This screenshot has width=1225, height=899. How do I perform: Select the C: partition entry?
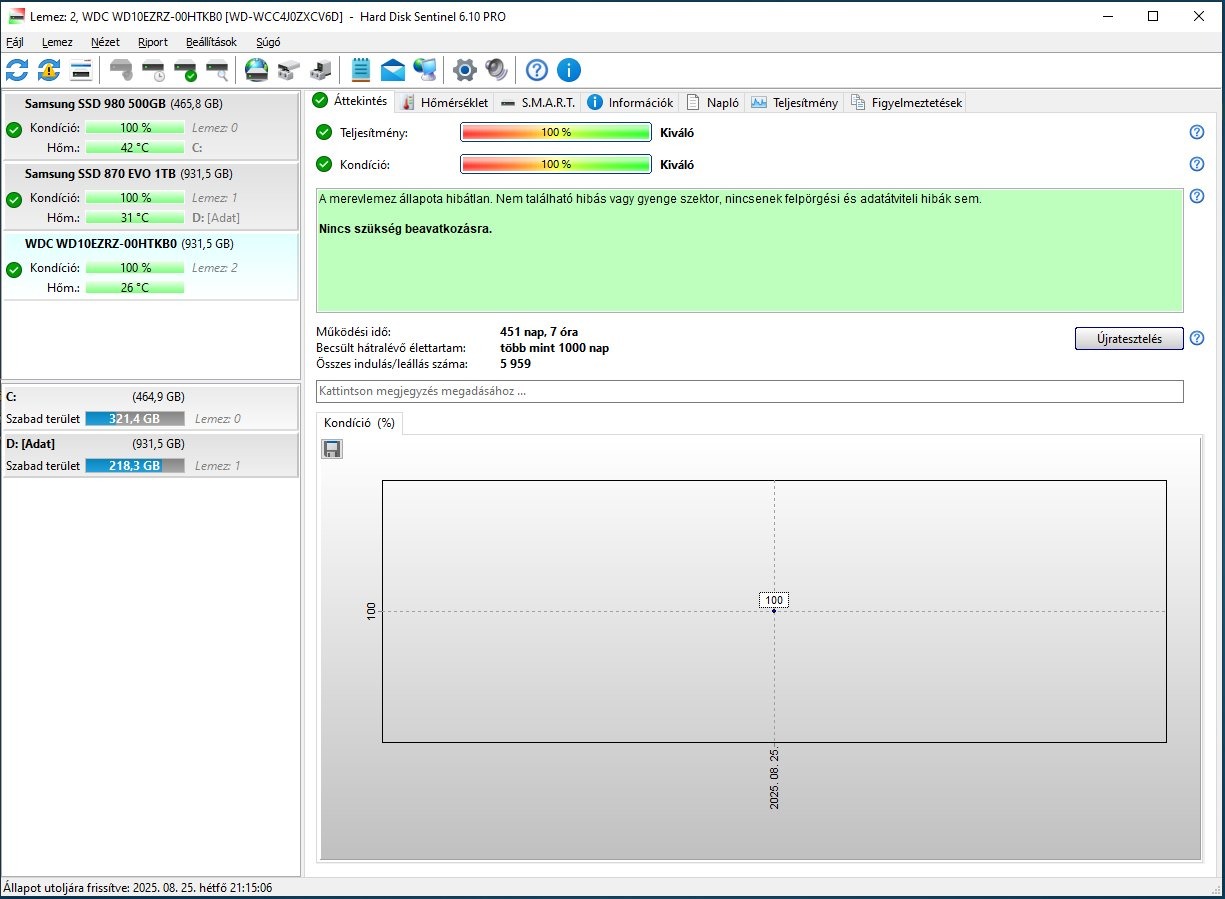150,408
